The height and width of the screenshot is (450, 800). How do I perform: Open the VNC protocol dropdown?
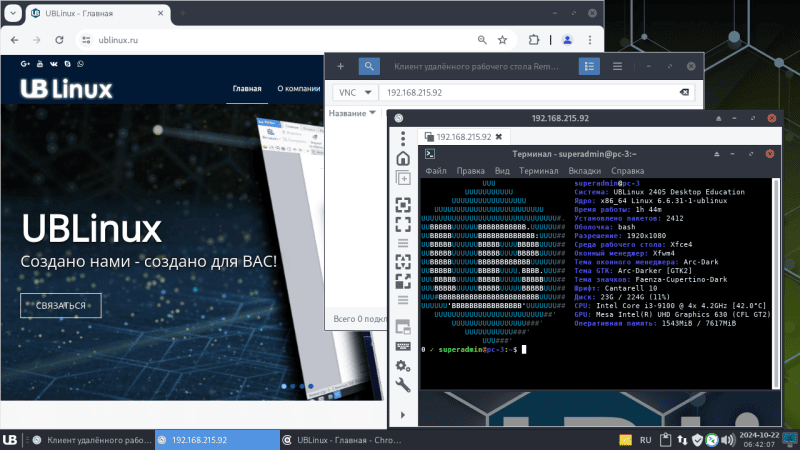coord(355,92)
